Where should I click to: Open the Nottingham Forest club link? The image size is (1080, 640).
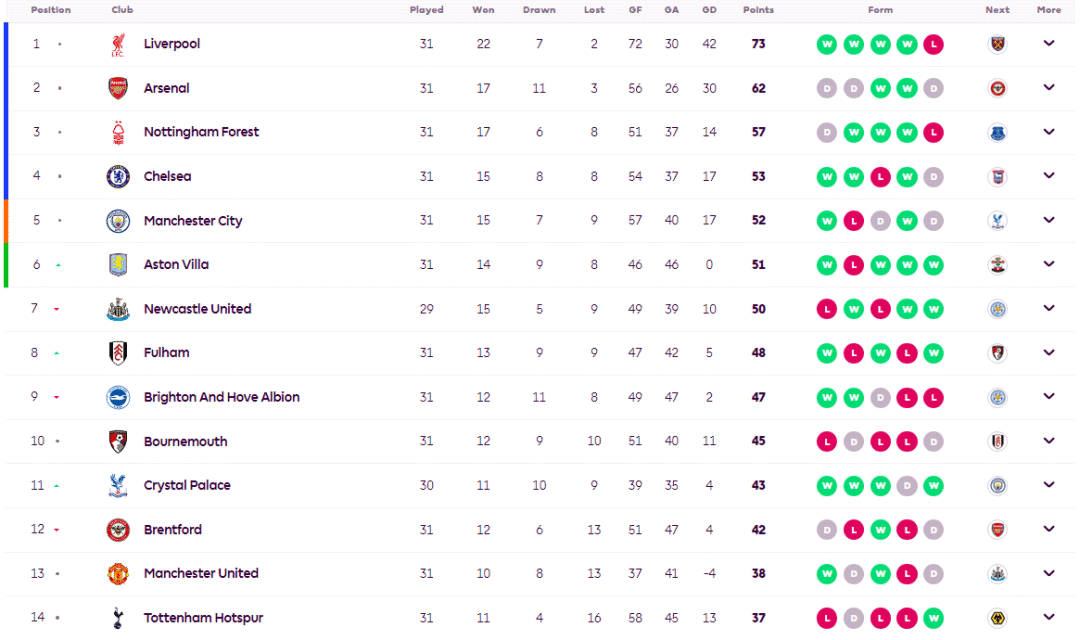coord(201,132)
